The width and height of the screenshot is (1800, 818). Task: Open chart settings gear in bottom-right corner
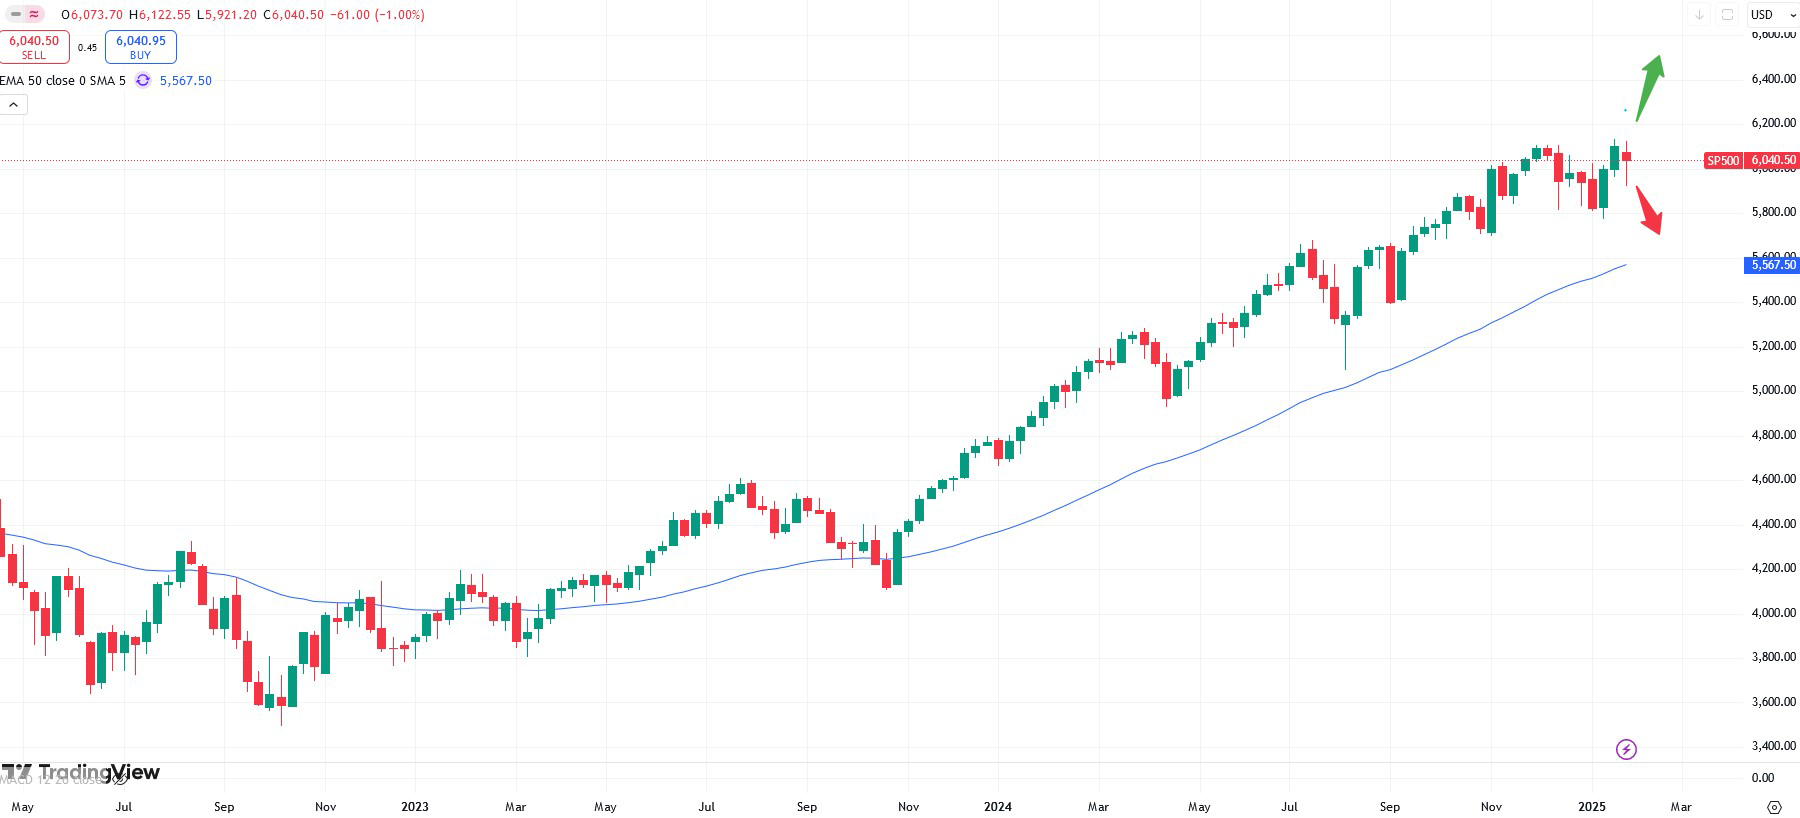1774,806
